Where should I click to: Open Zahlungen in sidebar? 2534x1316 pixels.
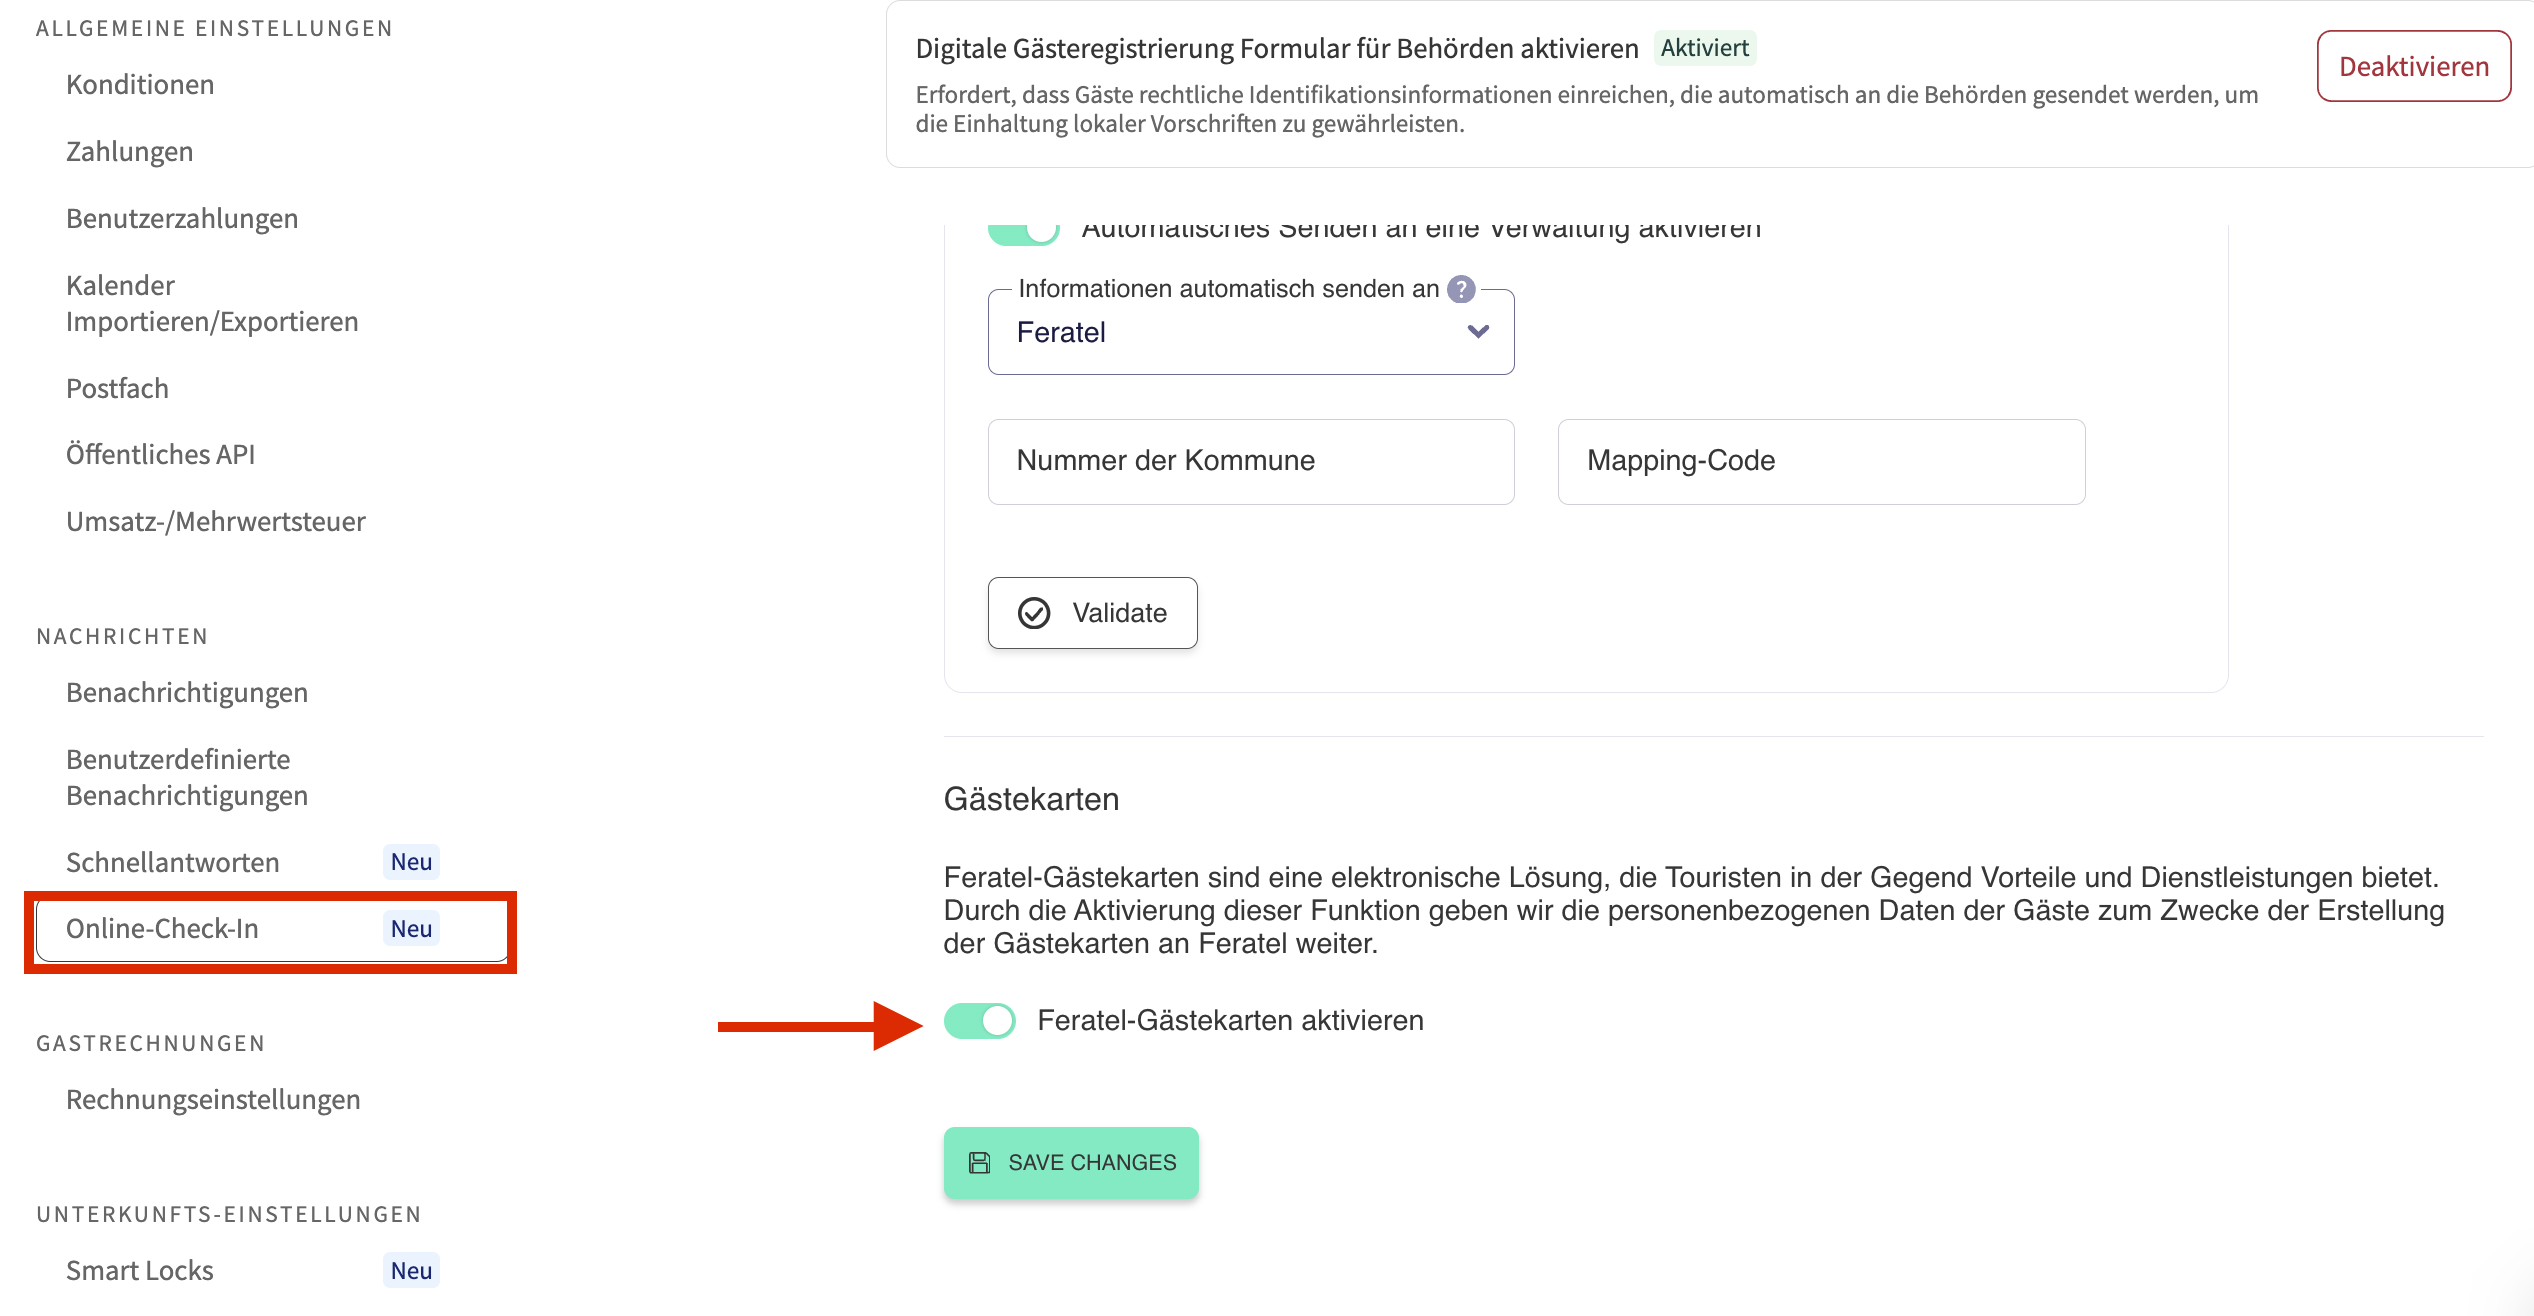click(x=130, y=152)
